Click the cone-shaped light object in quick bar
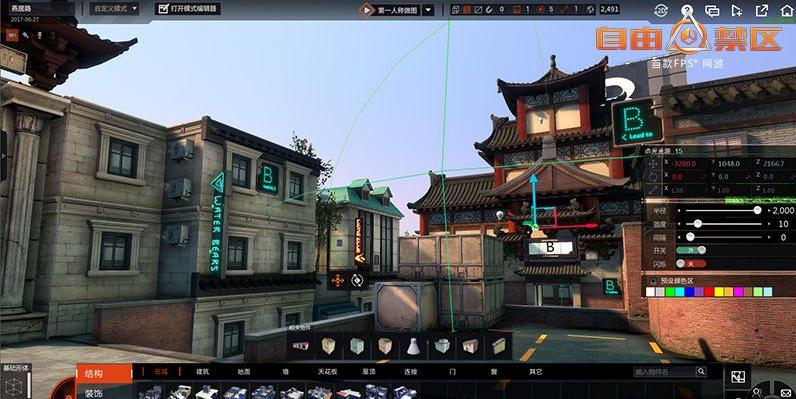The image size is (796, 399). coord(413,346)
